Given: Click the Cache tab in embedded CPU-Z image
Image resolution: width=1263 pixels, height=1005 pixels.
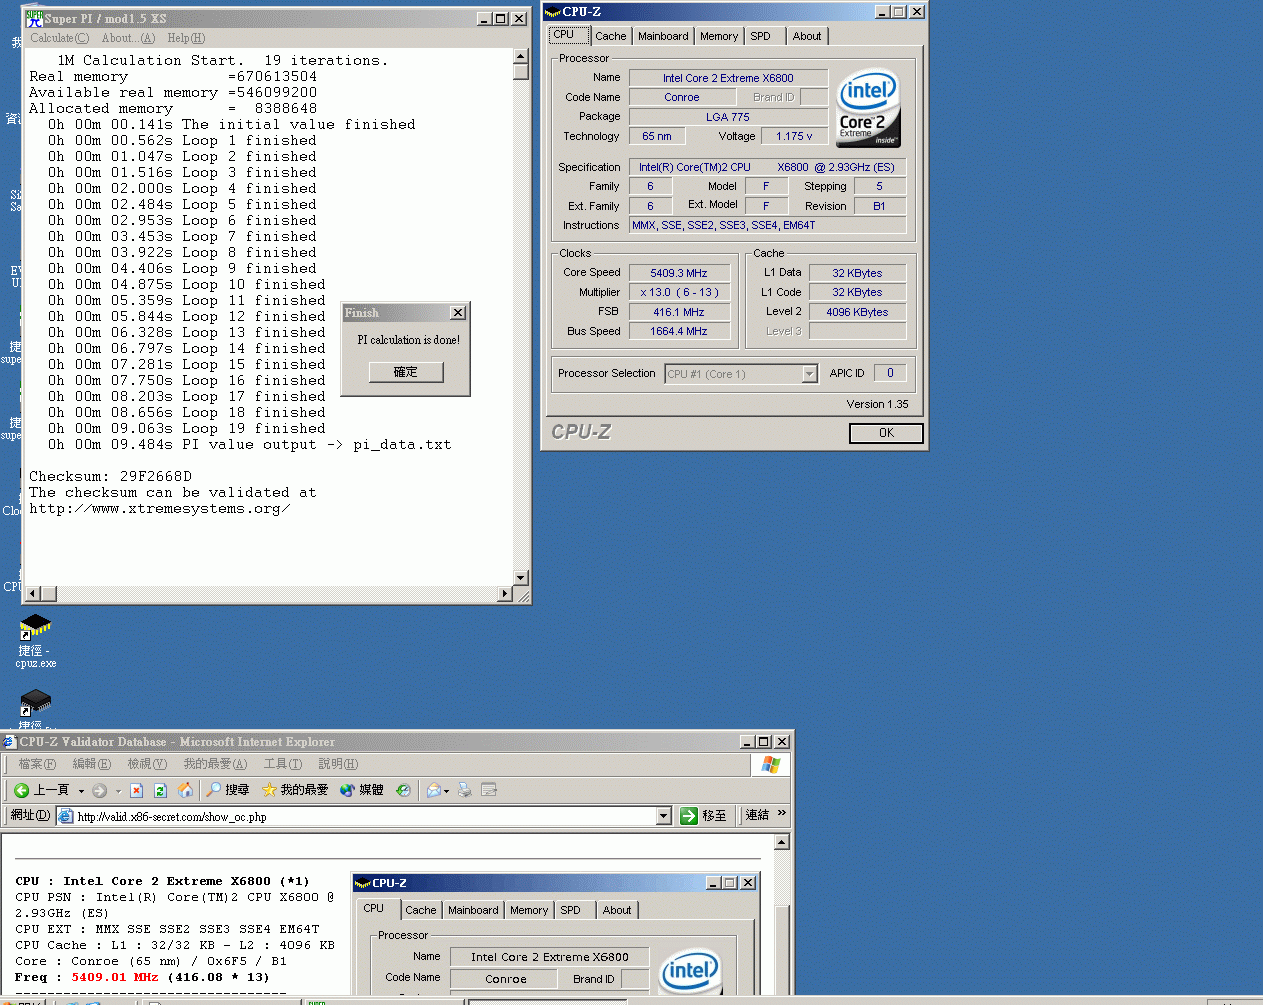Looking at the screenshot, I should [421, 910].
